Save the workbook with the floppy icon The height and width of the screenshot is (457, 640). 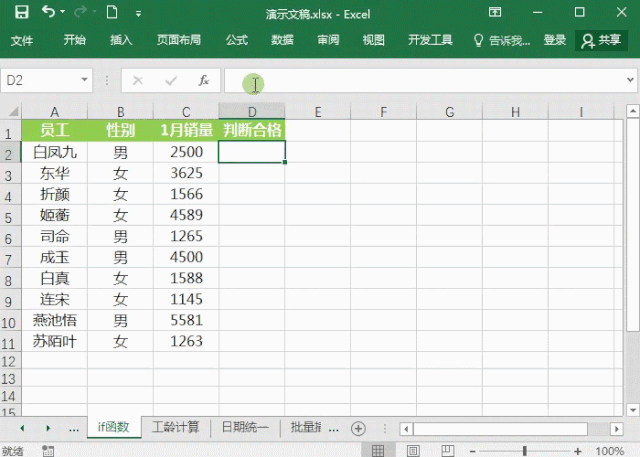click(x=22, y=12)
